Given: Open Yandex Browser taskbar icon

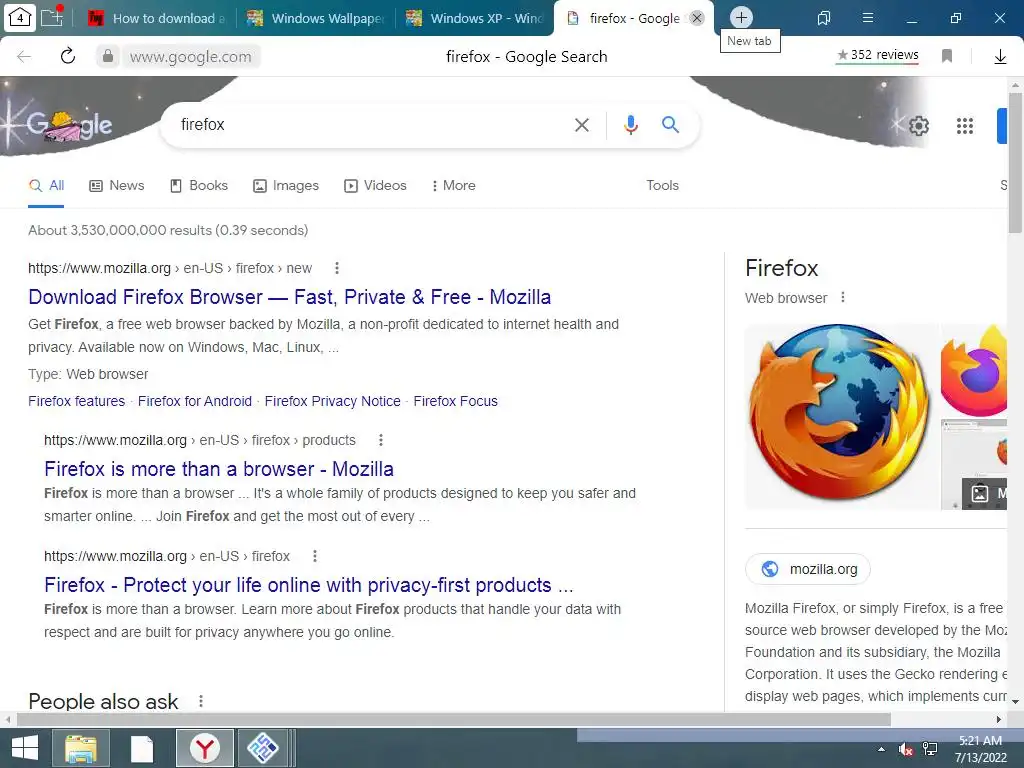Looking at the screenshot, I should [205, 748].
